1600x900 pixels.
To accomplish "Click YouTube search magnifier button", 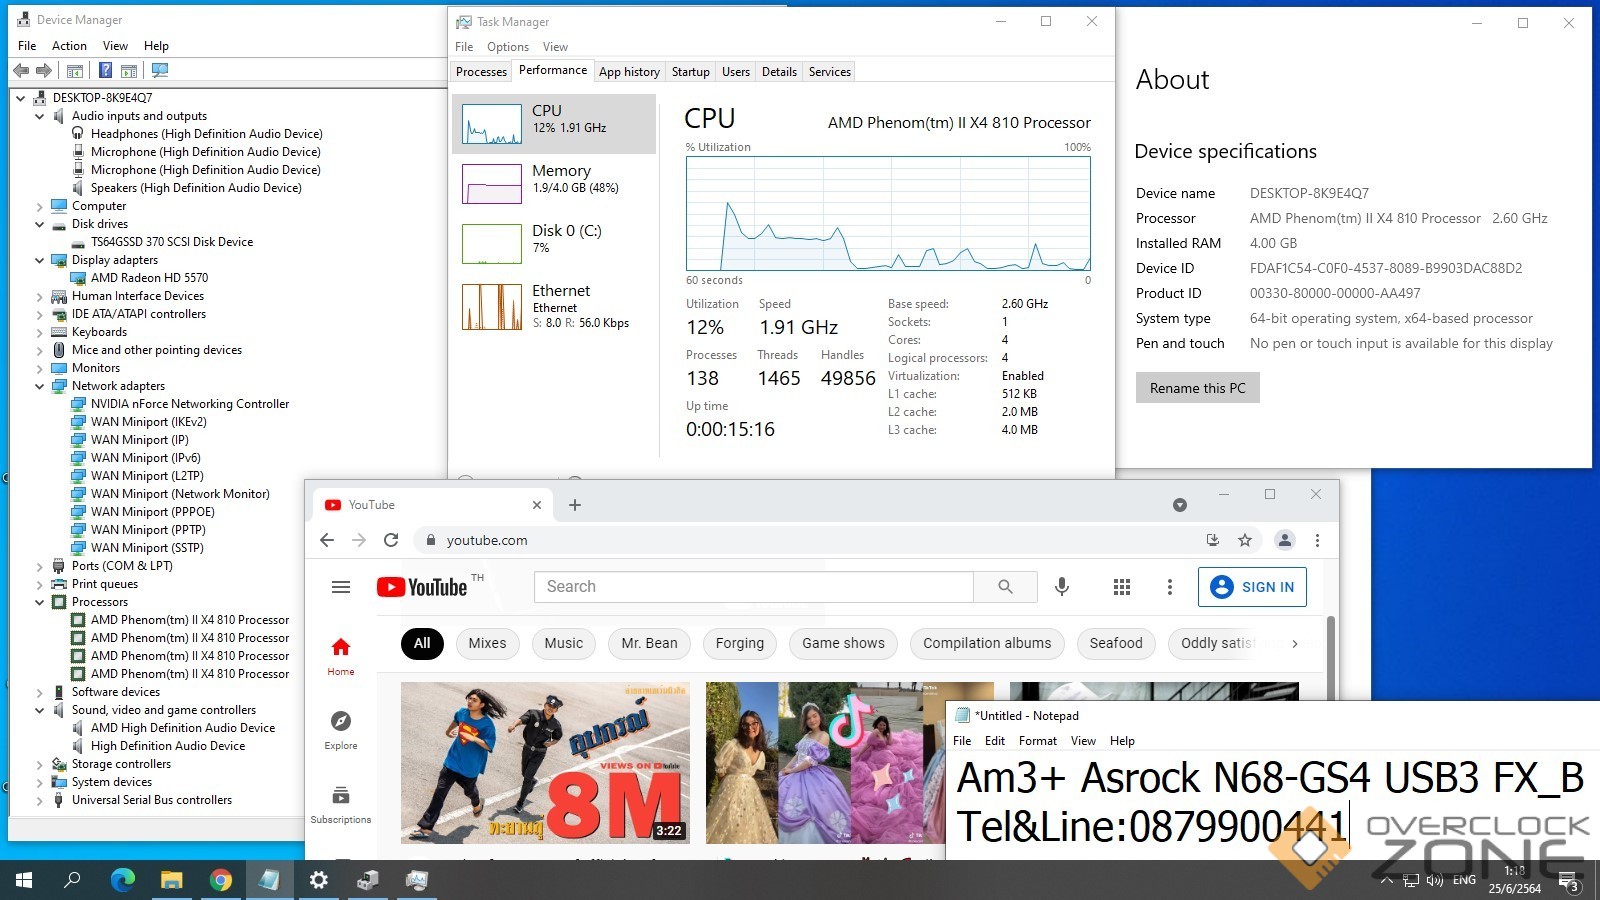I will (1005, 587).
